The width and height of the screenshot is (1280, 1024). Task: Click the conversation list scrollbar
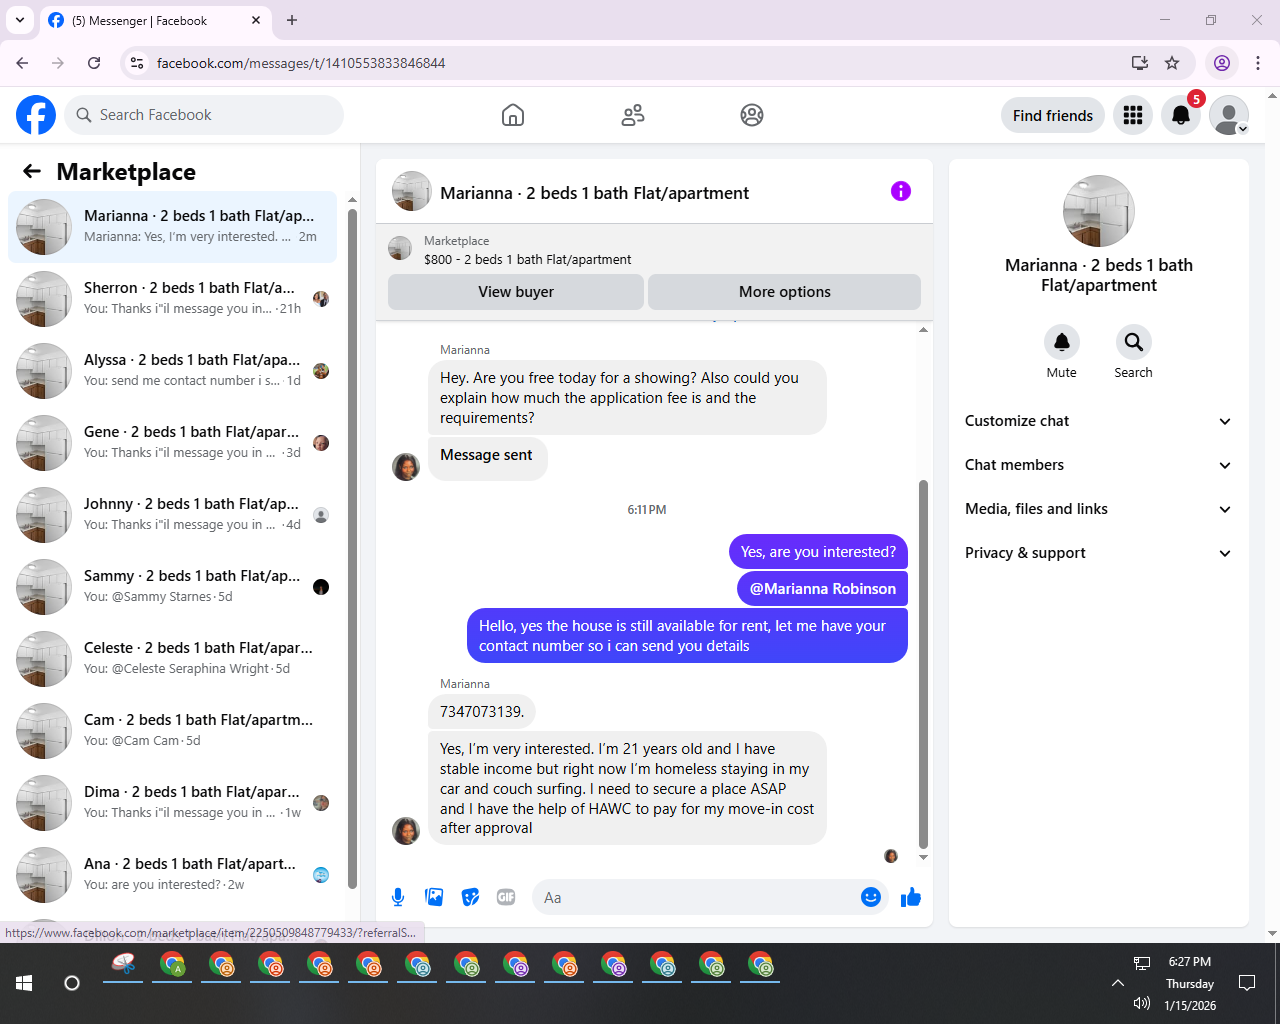[352, 548]
